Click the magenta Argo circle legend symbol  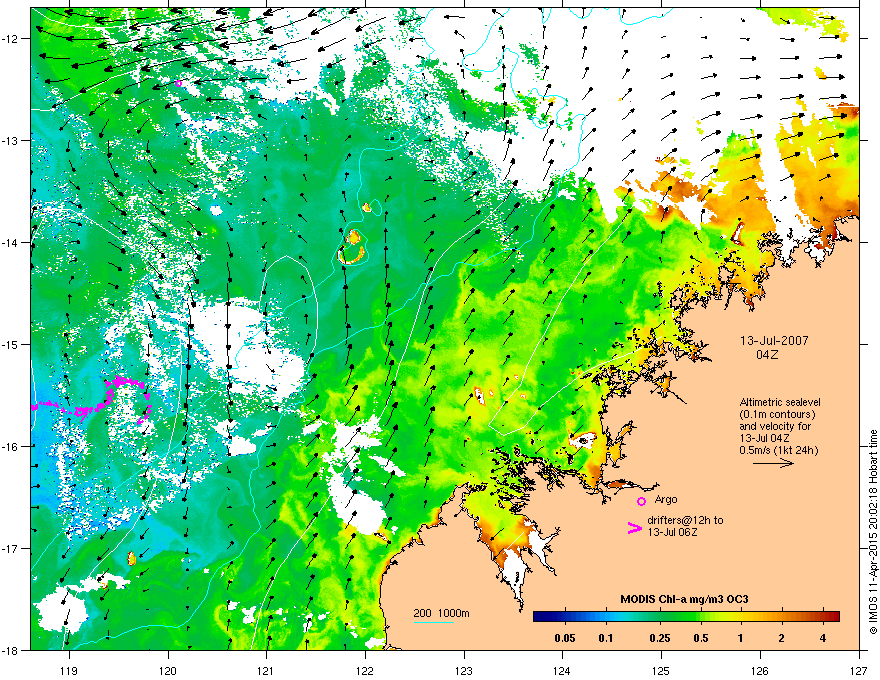pyautogui.click(x=641, y=501)
